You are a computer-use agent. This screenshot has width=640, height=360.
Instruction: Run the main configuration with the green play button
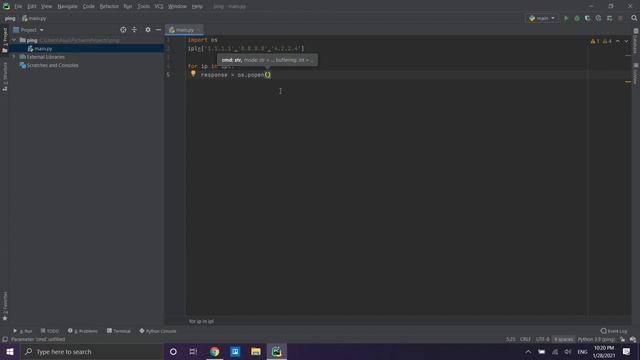point(566,18)
